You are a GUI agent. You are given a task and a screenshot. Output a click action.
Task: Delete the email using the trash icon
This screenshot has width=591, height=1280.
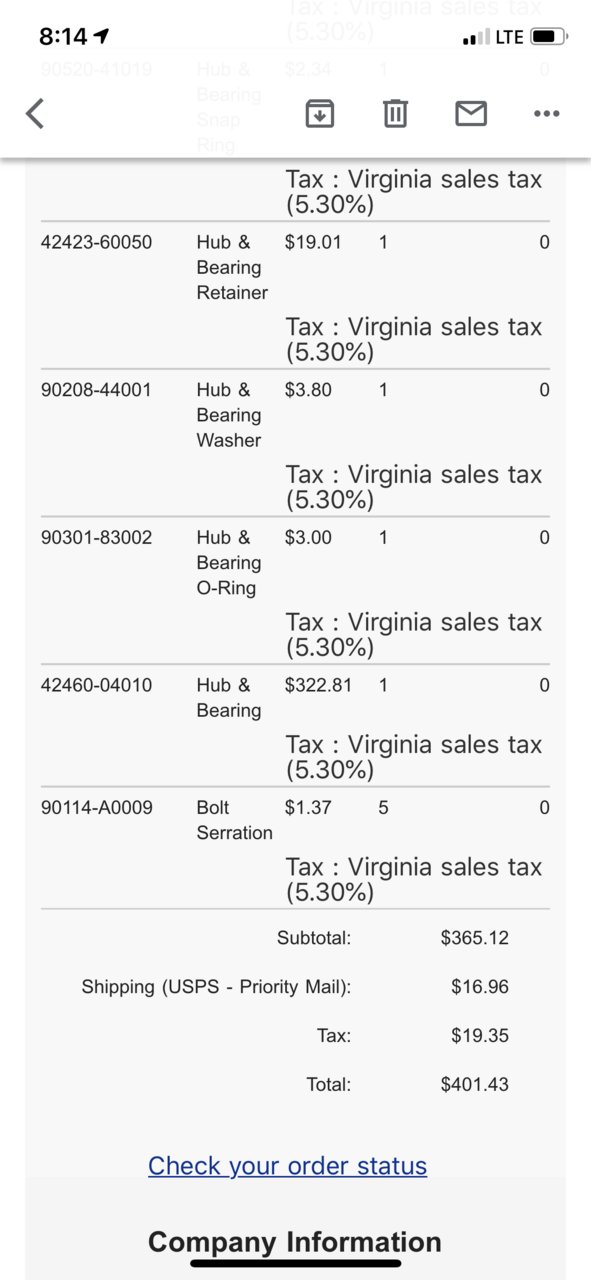(395, 114)
